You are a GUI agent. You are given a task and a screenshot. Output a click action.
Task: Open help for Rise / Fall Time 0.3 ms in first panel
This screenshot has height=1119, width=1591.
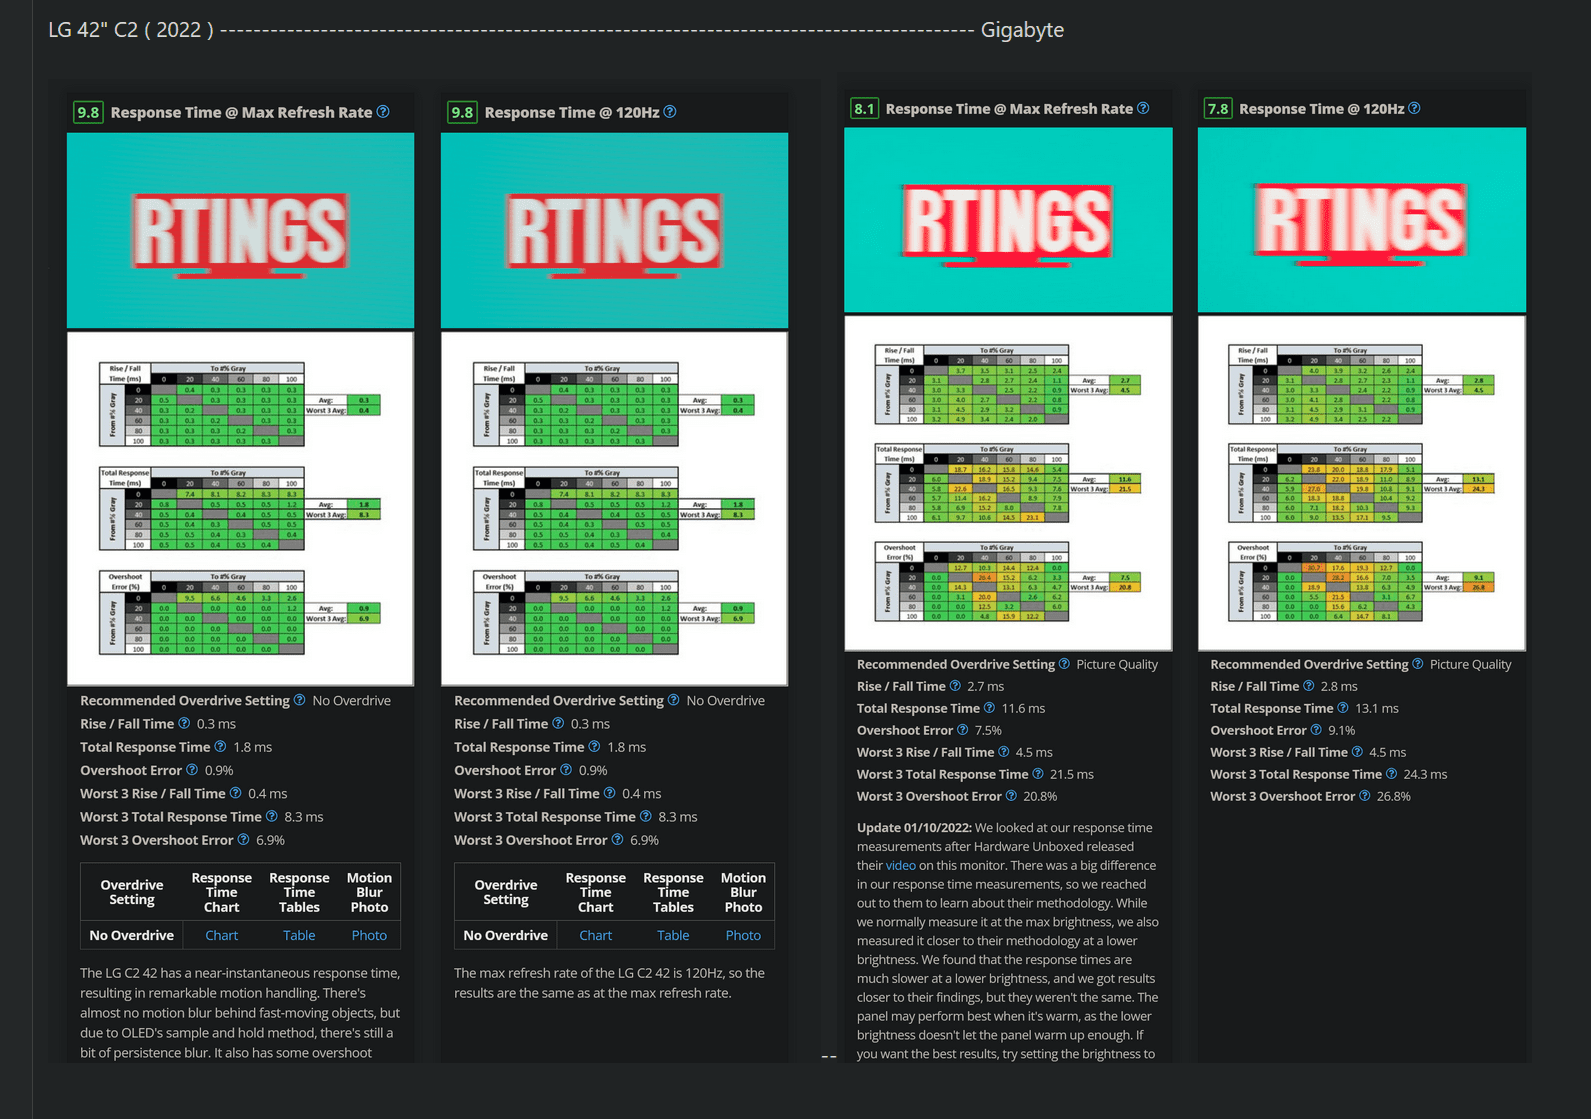183,723
